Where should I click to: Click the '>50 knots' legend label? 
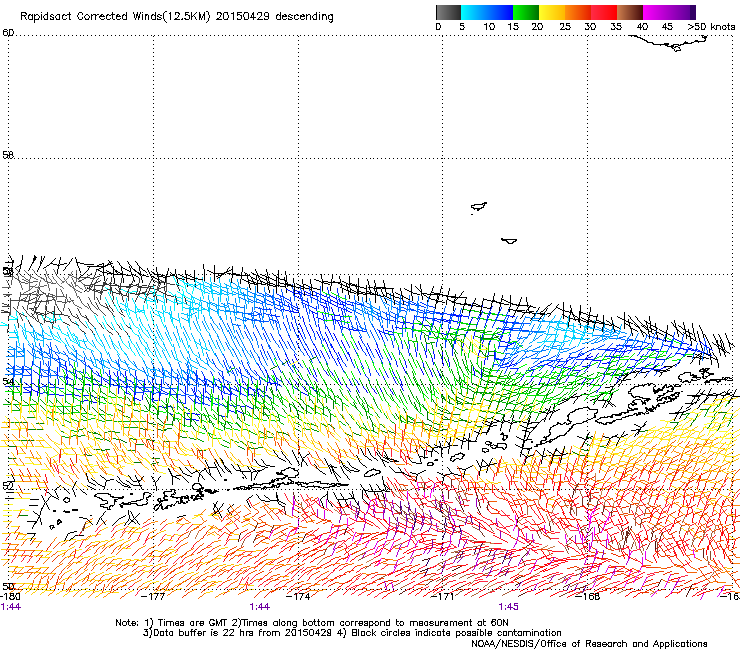tap(711, 27)
